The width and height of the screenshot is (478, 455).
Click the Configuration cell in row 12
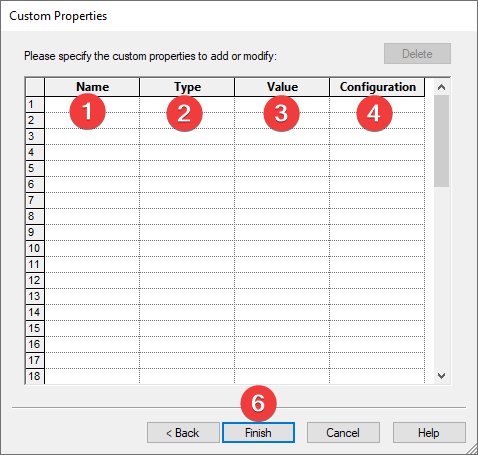pyautogui.click(x=377, y=280)
